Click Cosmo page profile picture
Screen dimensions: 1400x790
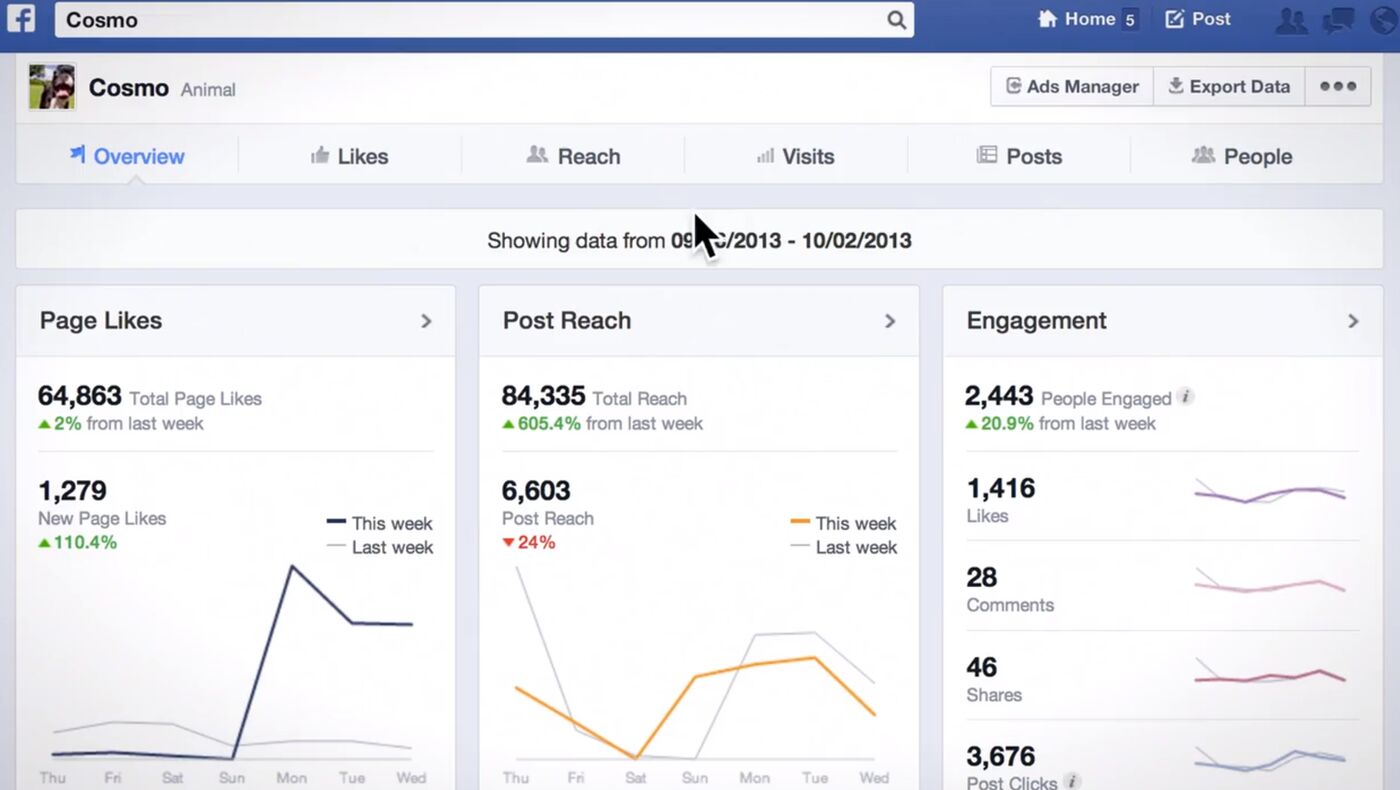pyautogui.click(x=52, y=87)
